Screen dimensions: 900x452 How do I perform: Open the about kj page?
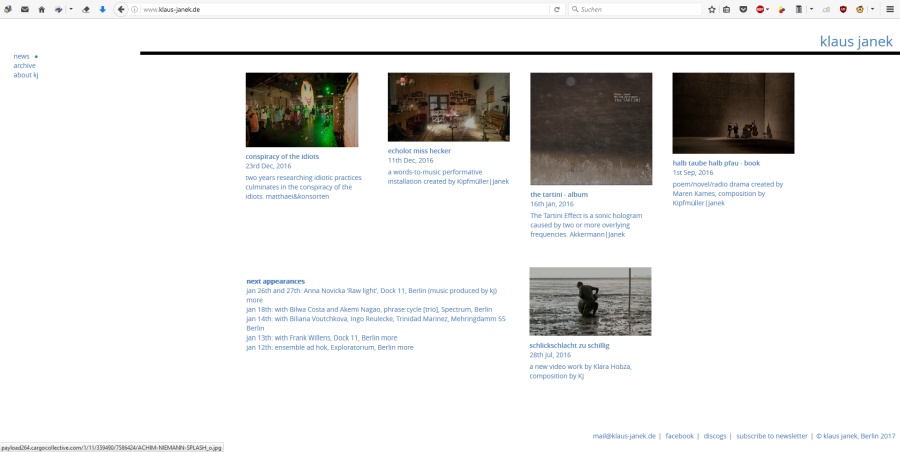[26, 75]
